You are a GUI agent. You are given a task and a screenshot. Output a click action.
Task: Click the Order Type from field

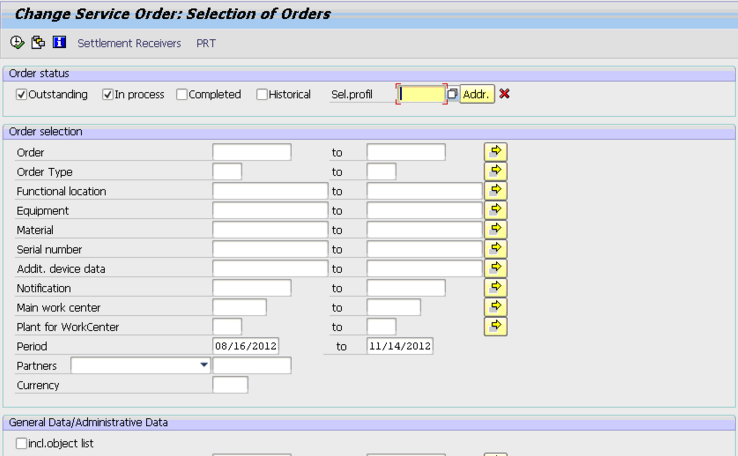click(x=227, y=171)
